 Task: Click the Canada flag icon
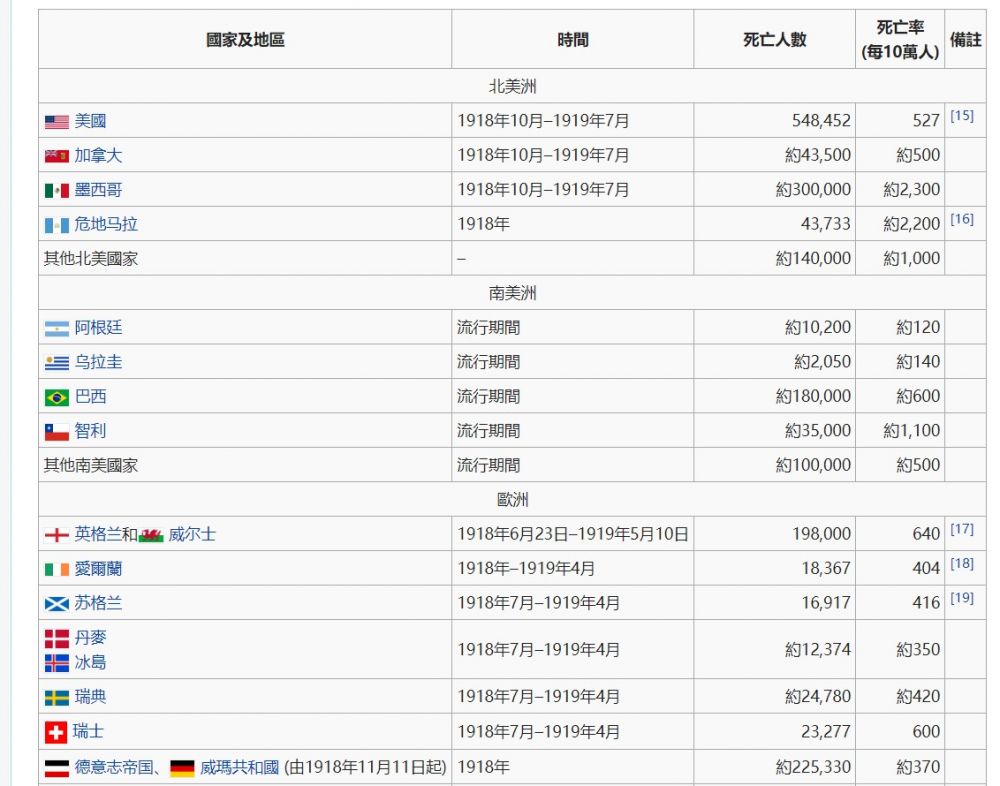(56, 156)
